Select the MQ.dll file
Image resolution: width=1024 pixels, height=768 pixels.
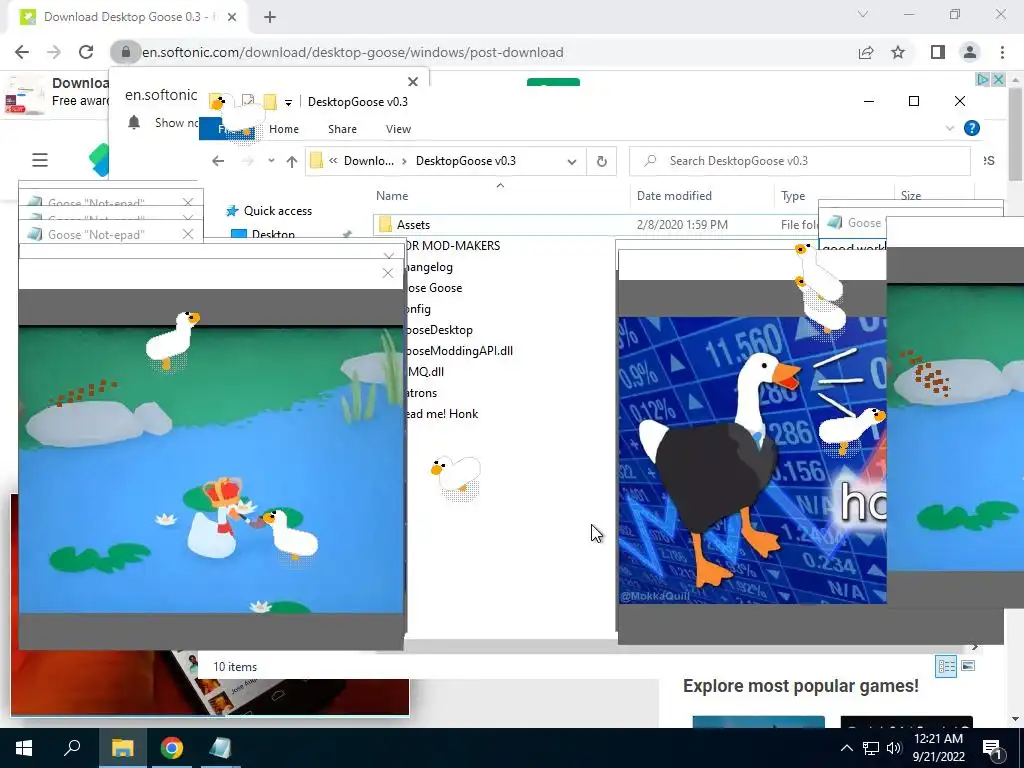[x=426, y=372]
